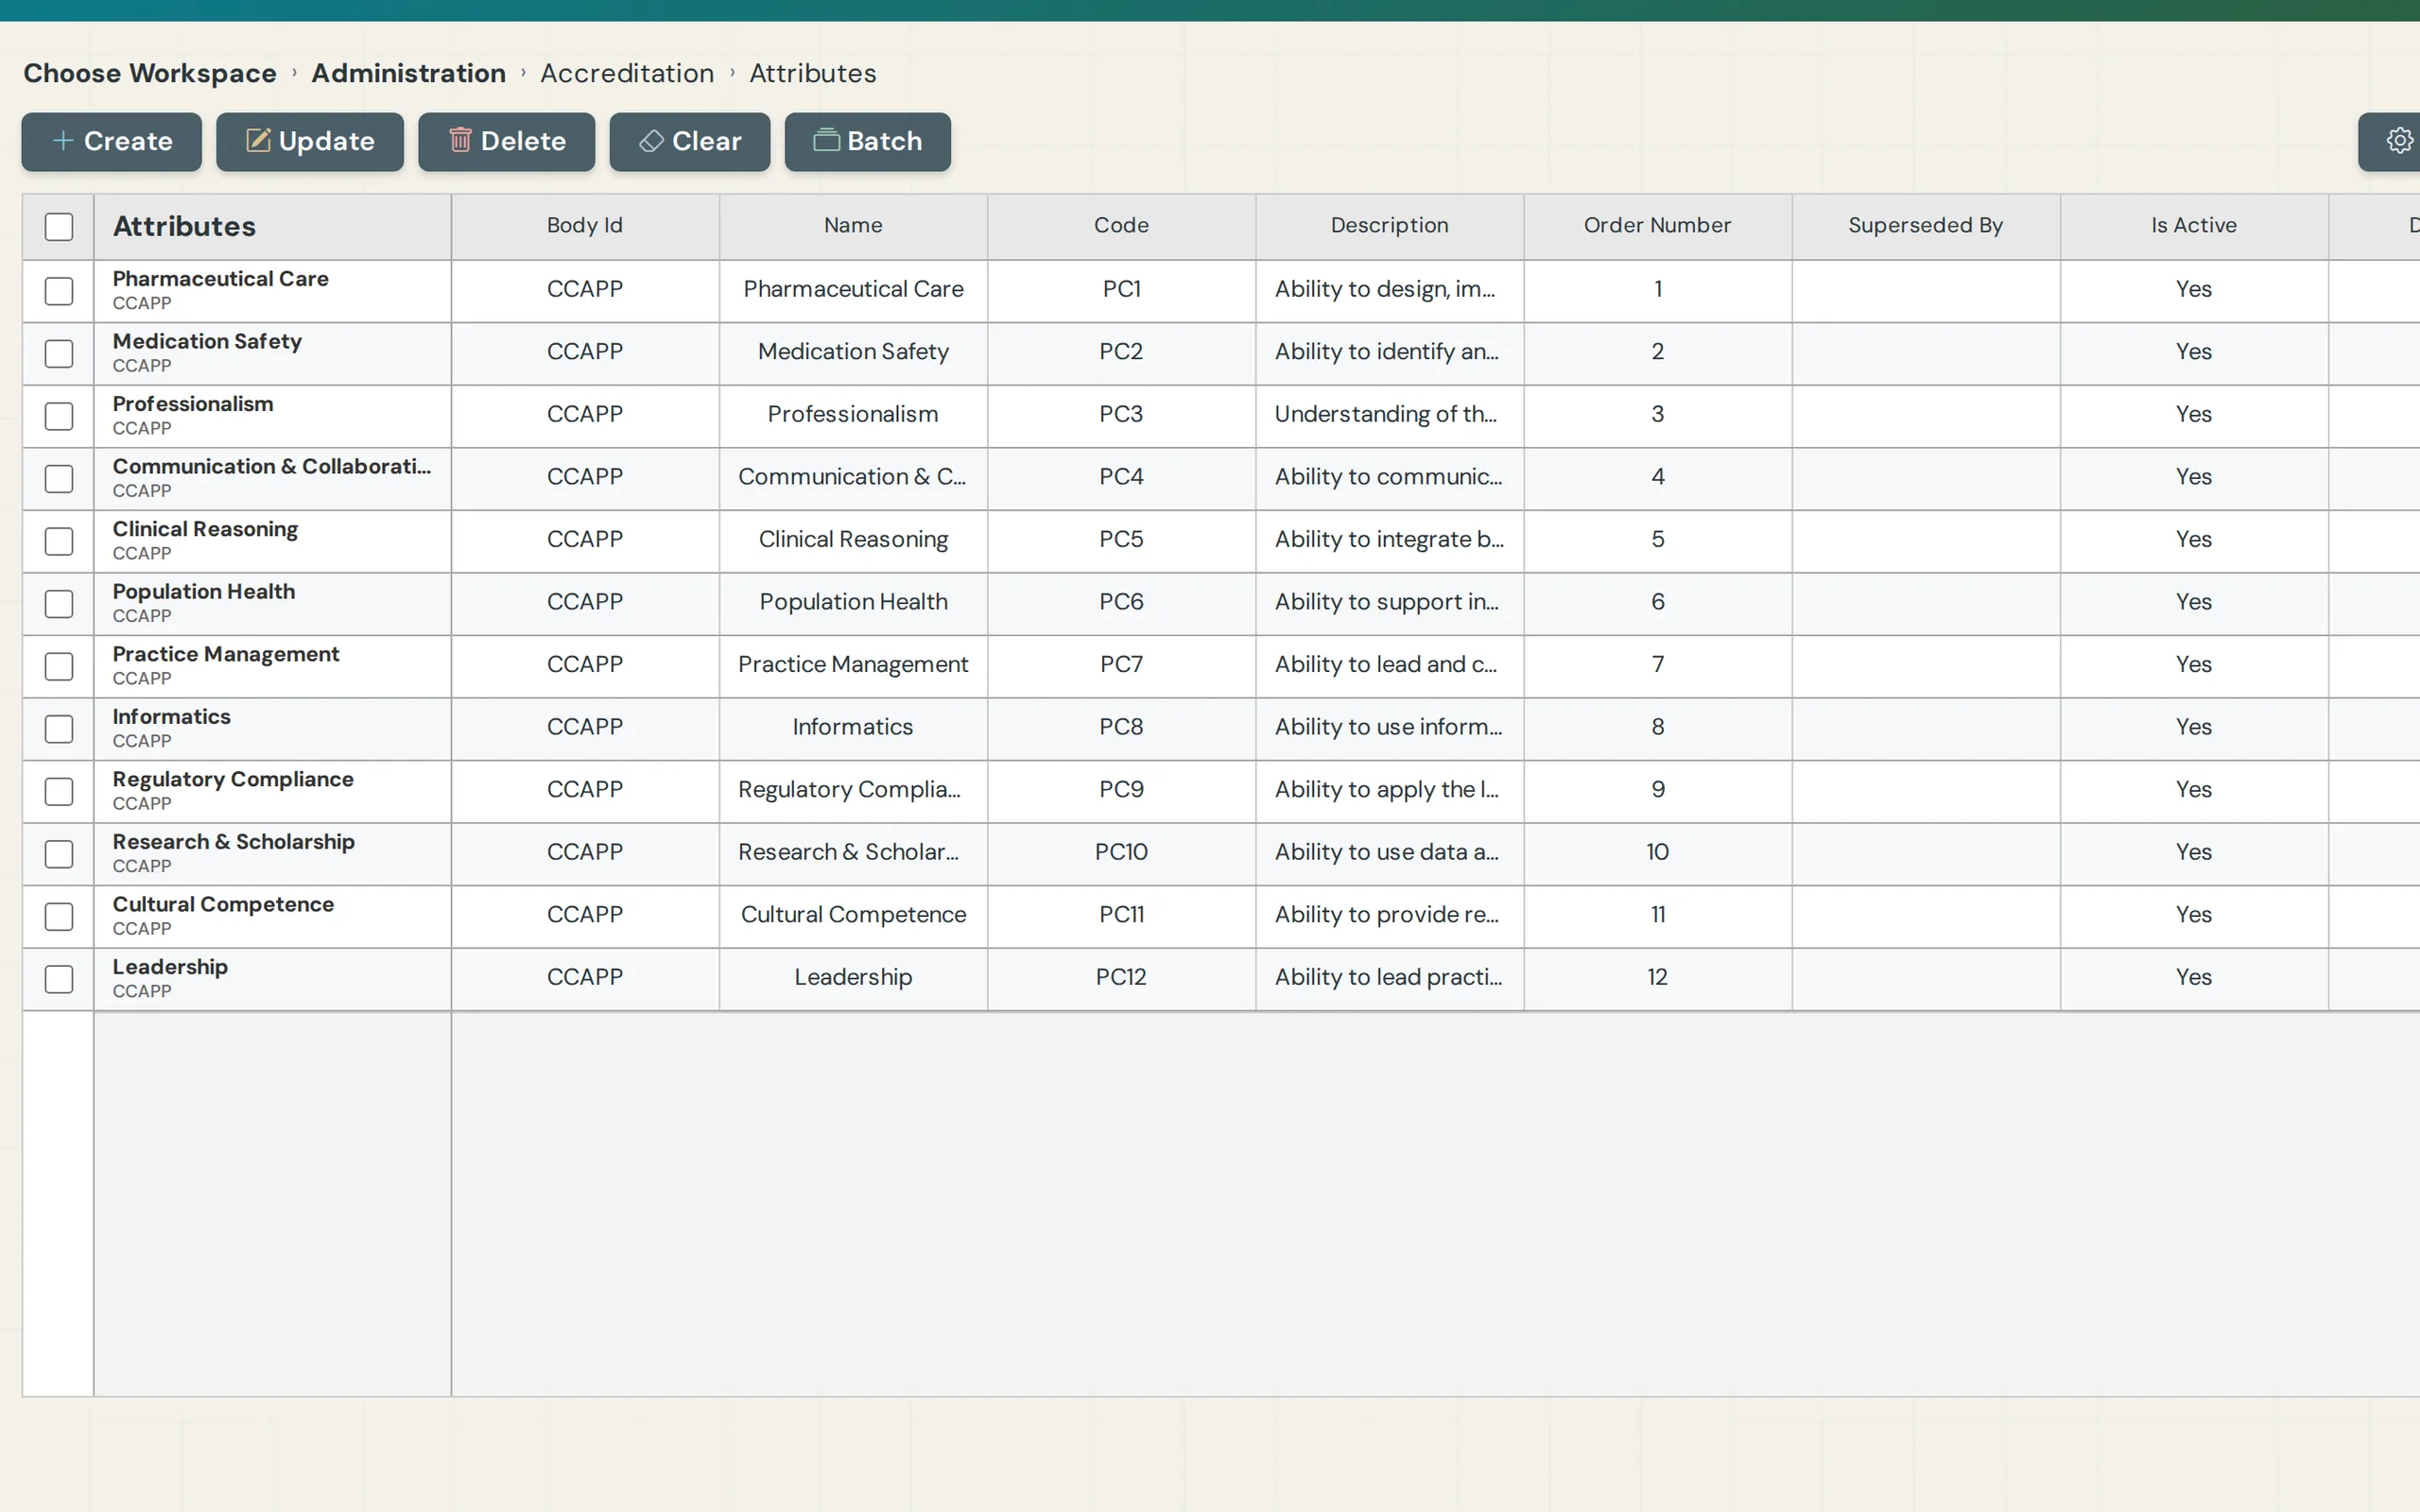Tick the Communication & Collaboration row checkbox
This screenshot has width=2420, height=1512.
pyautogui.click(x=59, y=479)
